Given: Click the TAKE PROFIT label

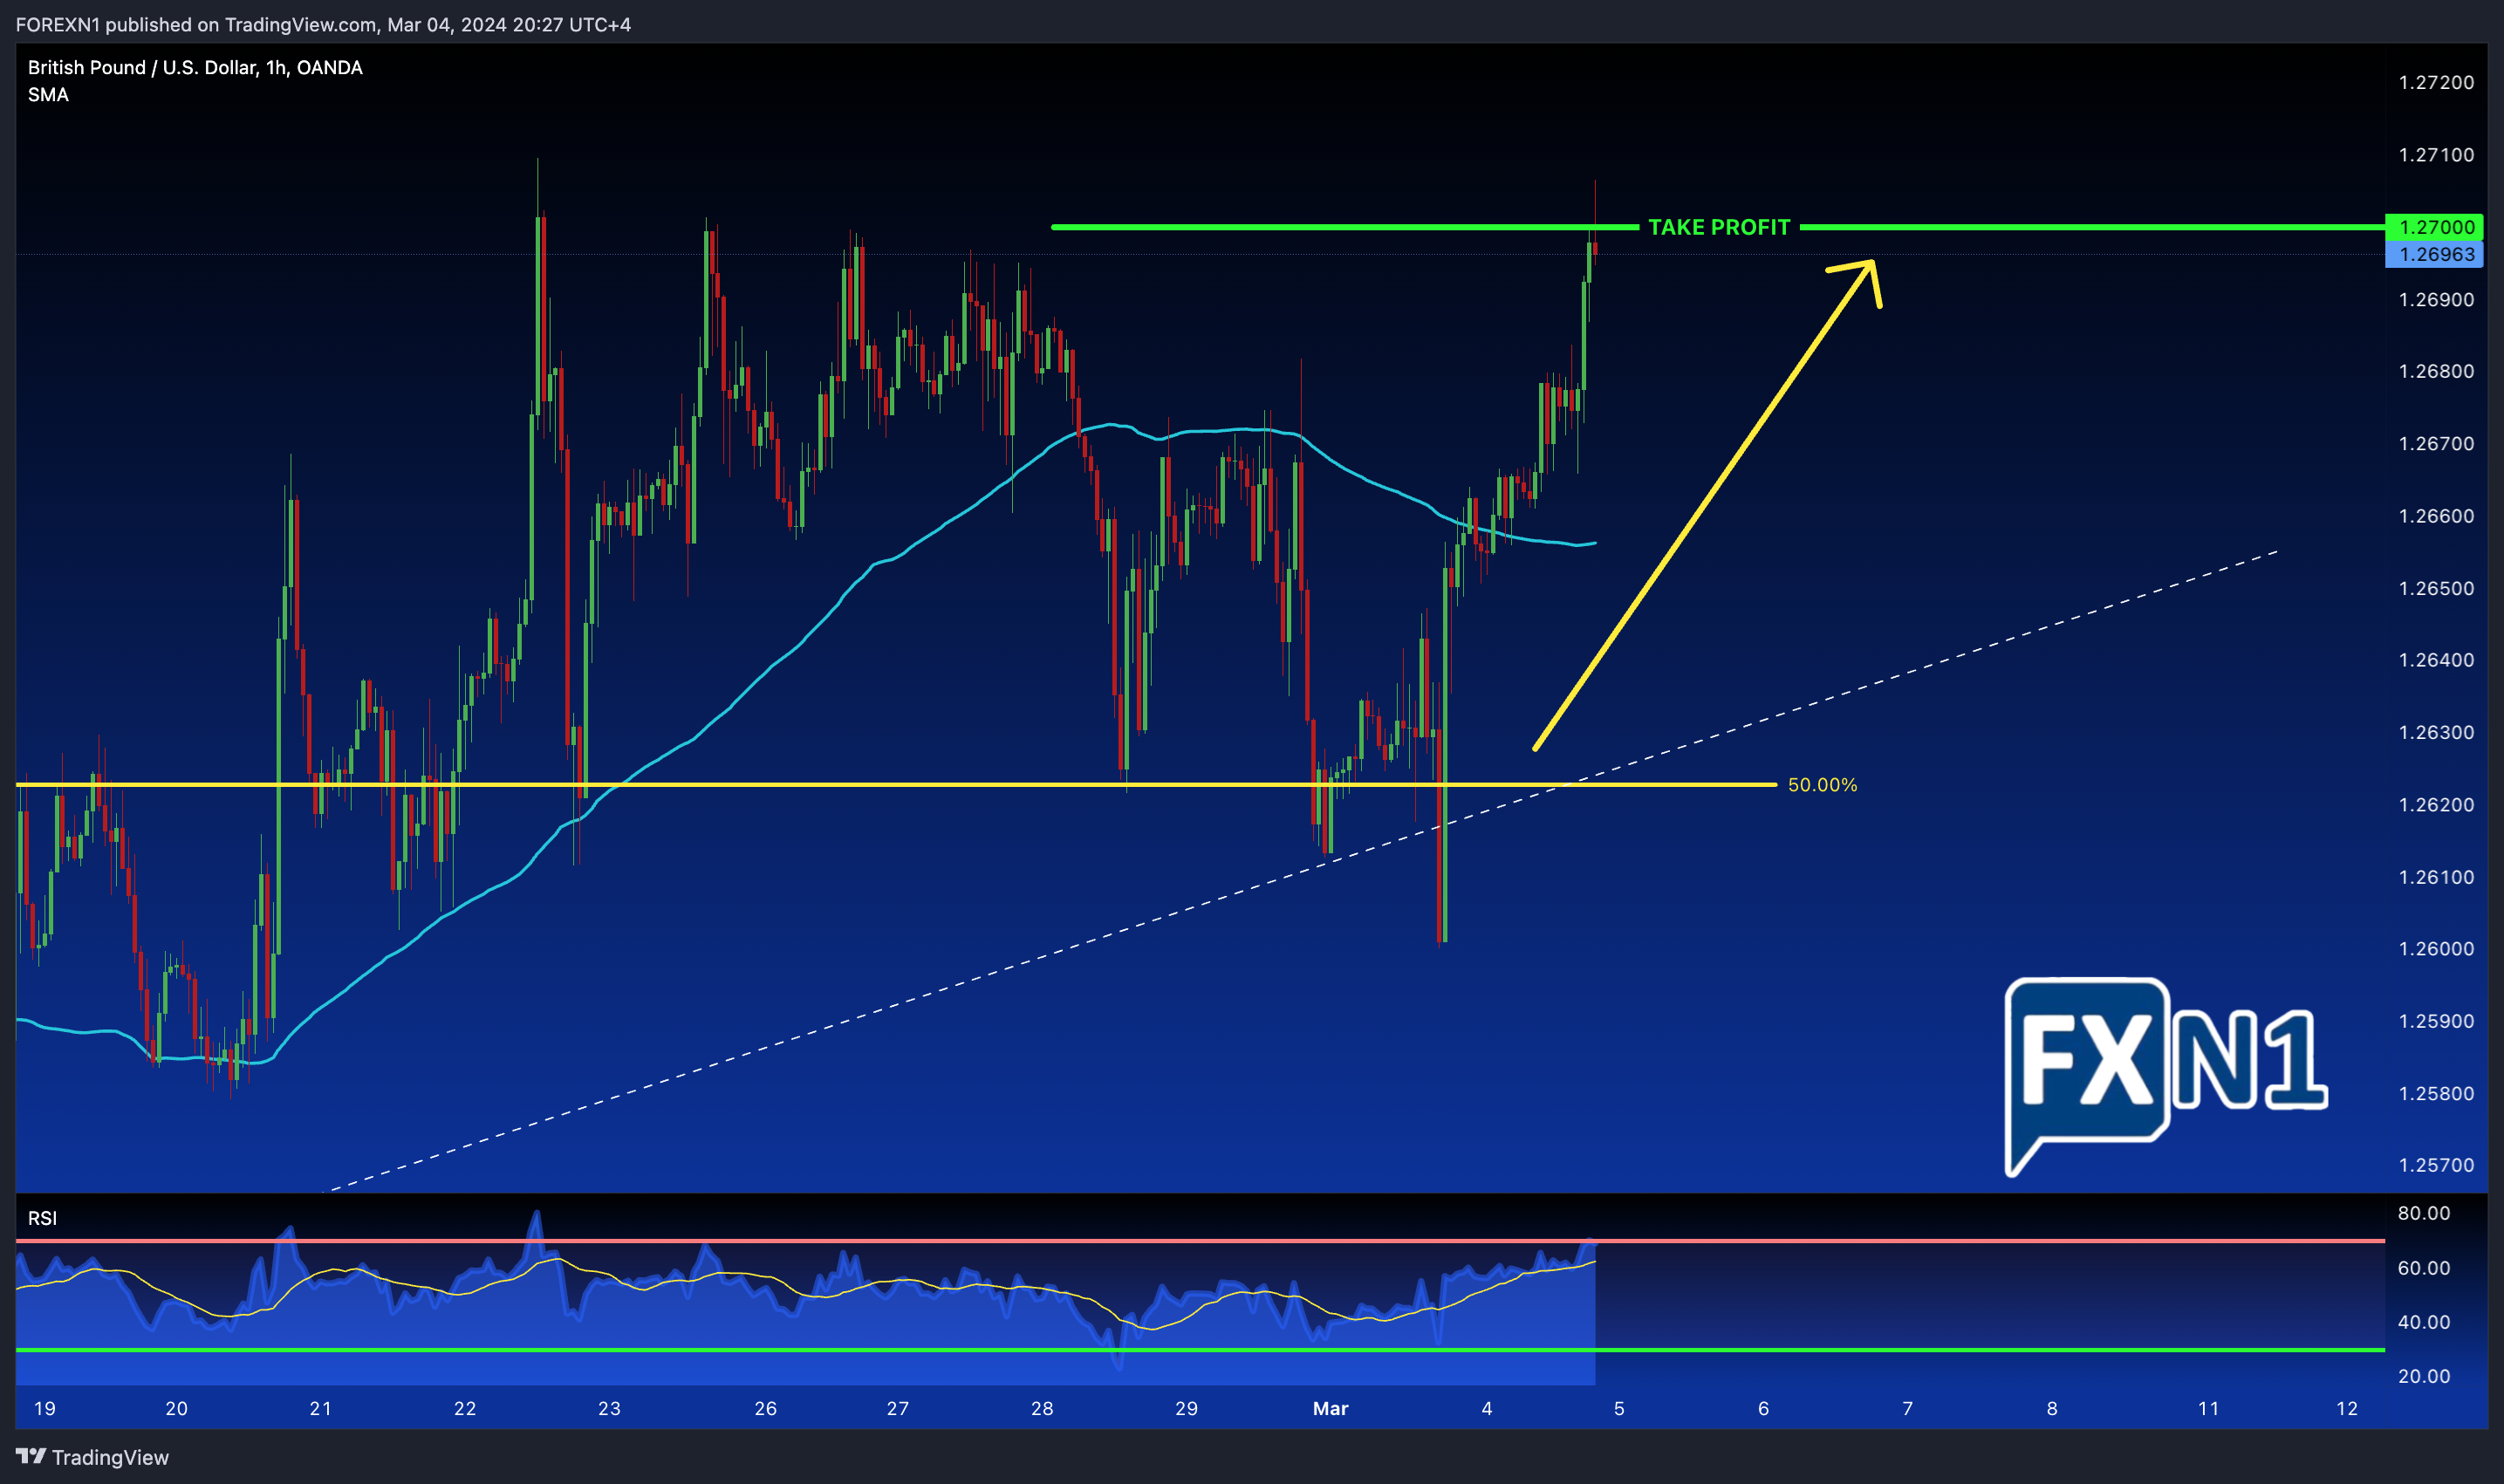Looking at the screenshot, I should click(x=1719, y=227).
